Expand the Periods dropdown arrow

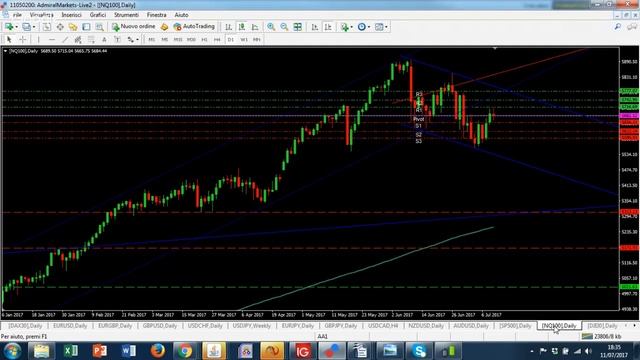pos(369,27)
